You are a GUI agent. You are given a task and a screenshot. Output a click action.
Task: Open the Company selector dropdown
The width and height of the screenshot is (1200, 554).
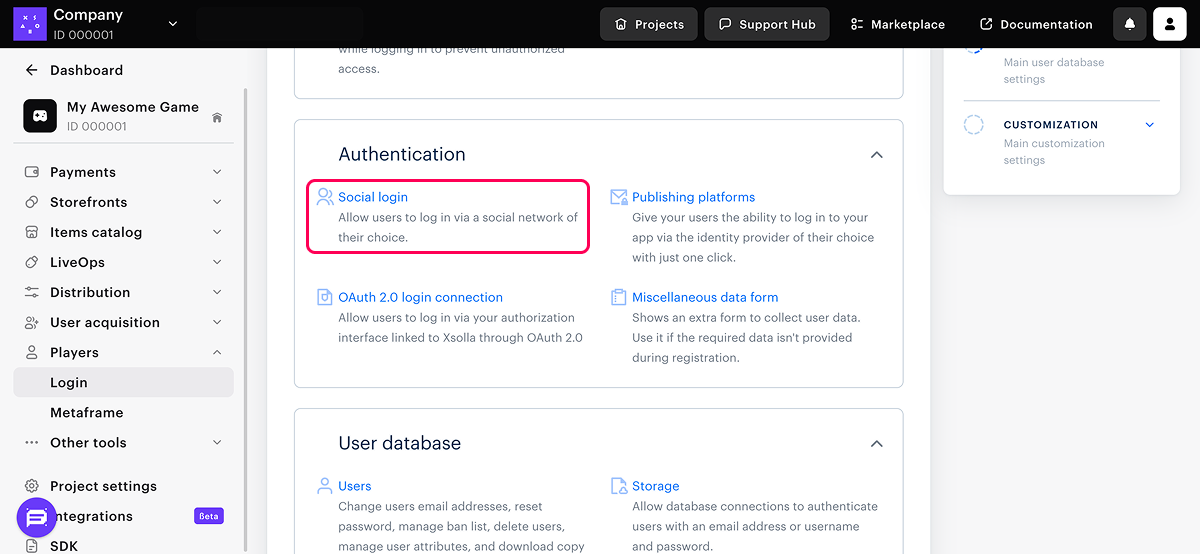[x=172, y=23]
